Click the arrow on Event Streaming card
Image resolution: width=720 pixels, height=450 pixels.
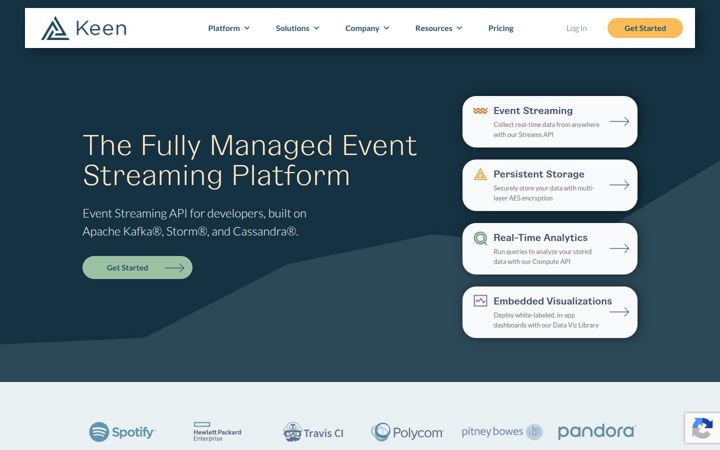click(619, 122)
